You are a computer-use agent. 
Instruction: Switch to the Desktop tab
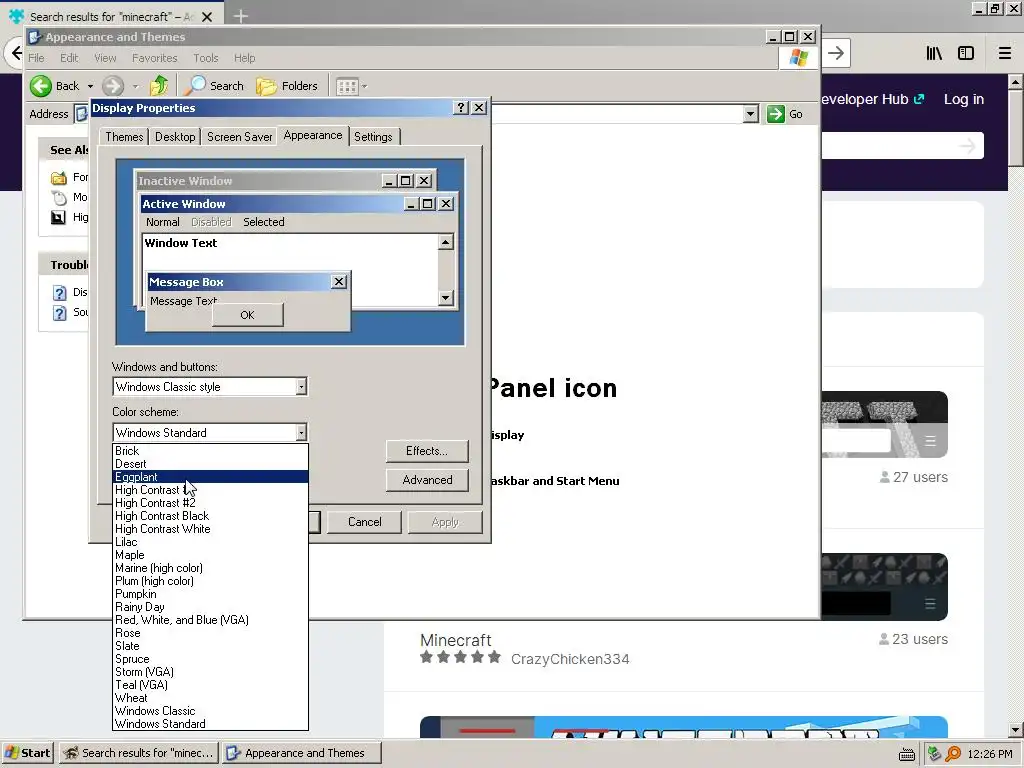[x=175, y=136]
